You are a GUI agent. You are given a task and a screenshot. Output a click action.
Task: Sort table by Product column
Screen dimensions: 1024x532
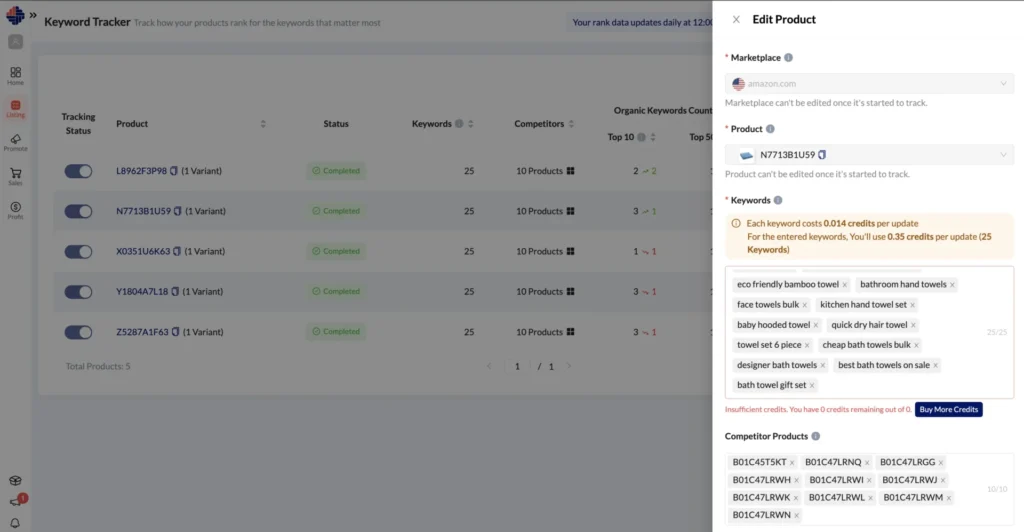[x=263, y=124]
